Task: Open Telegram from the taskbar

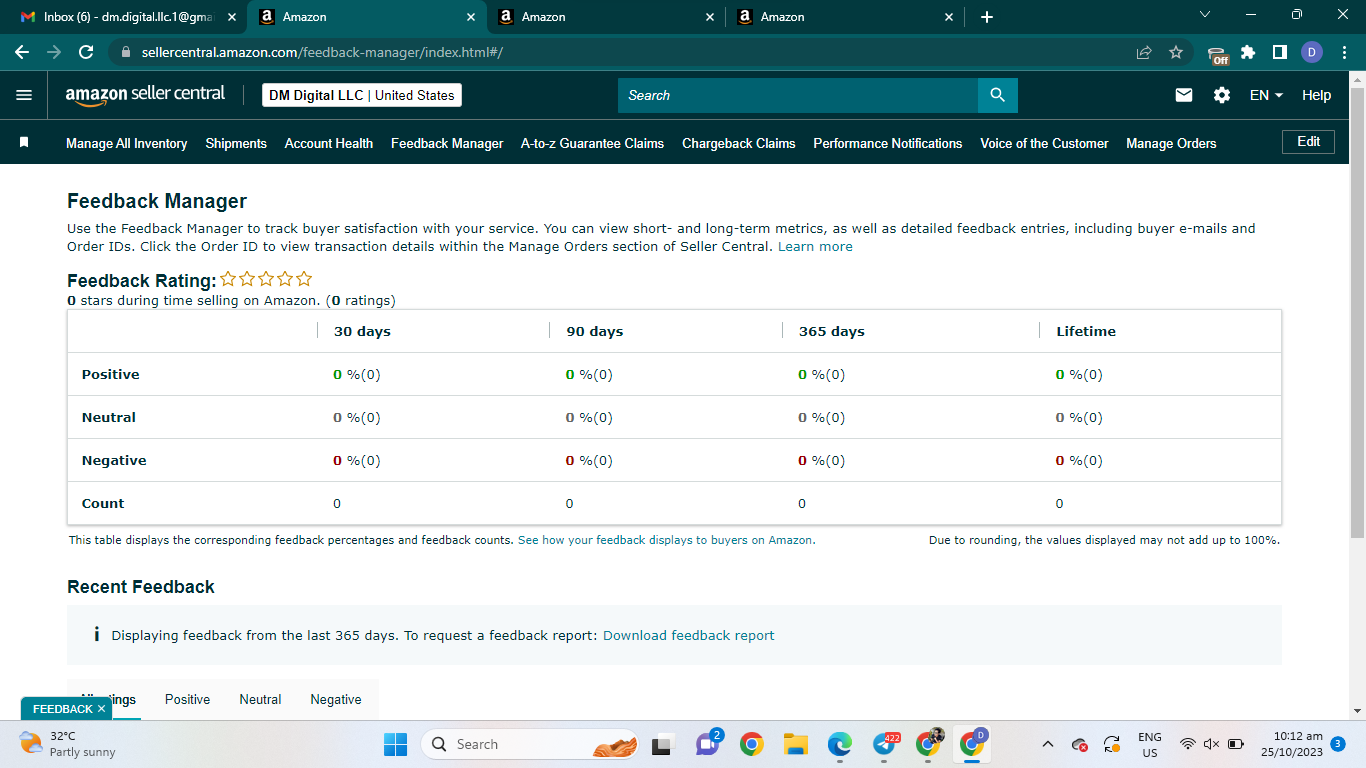Action: 885,744
